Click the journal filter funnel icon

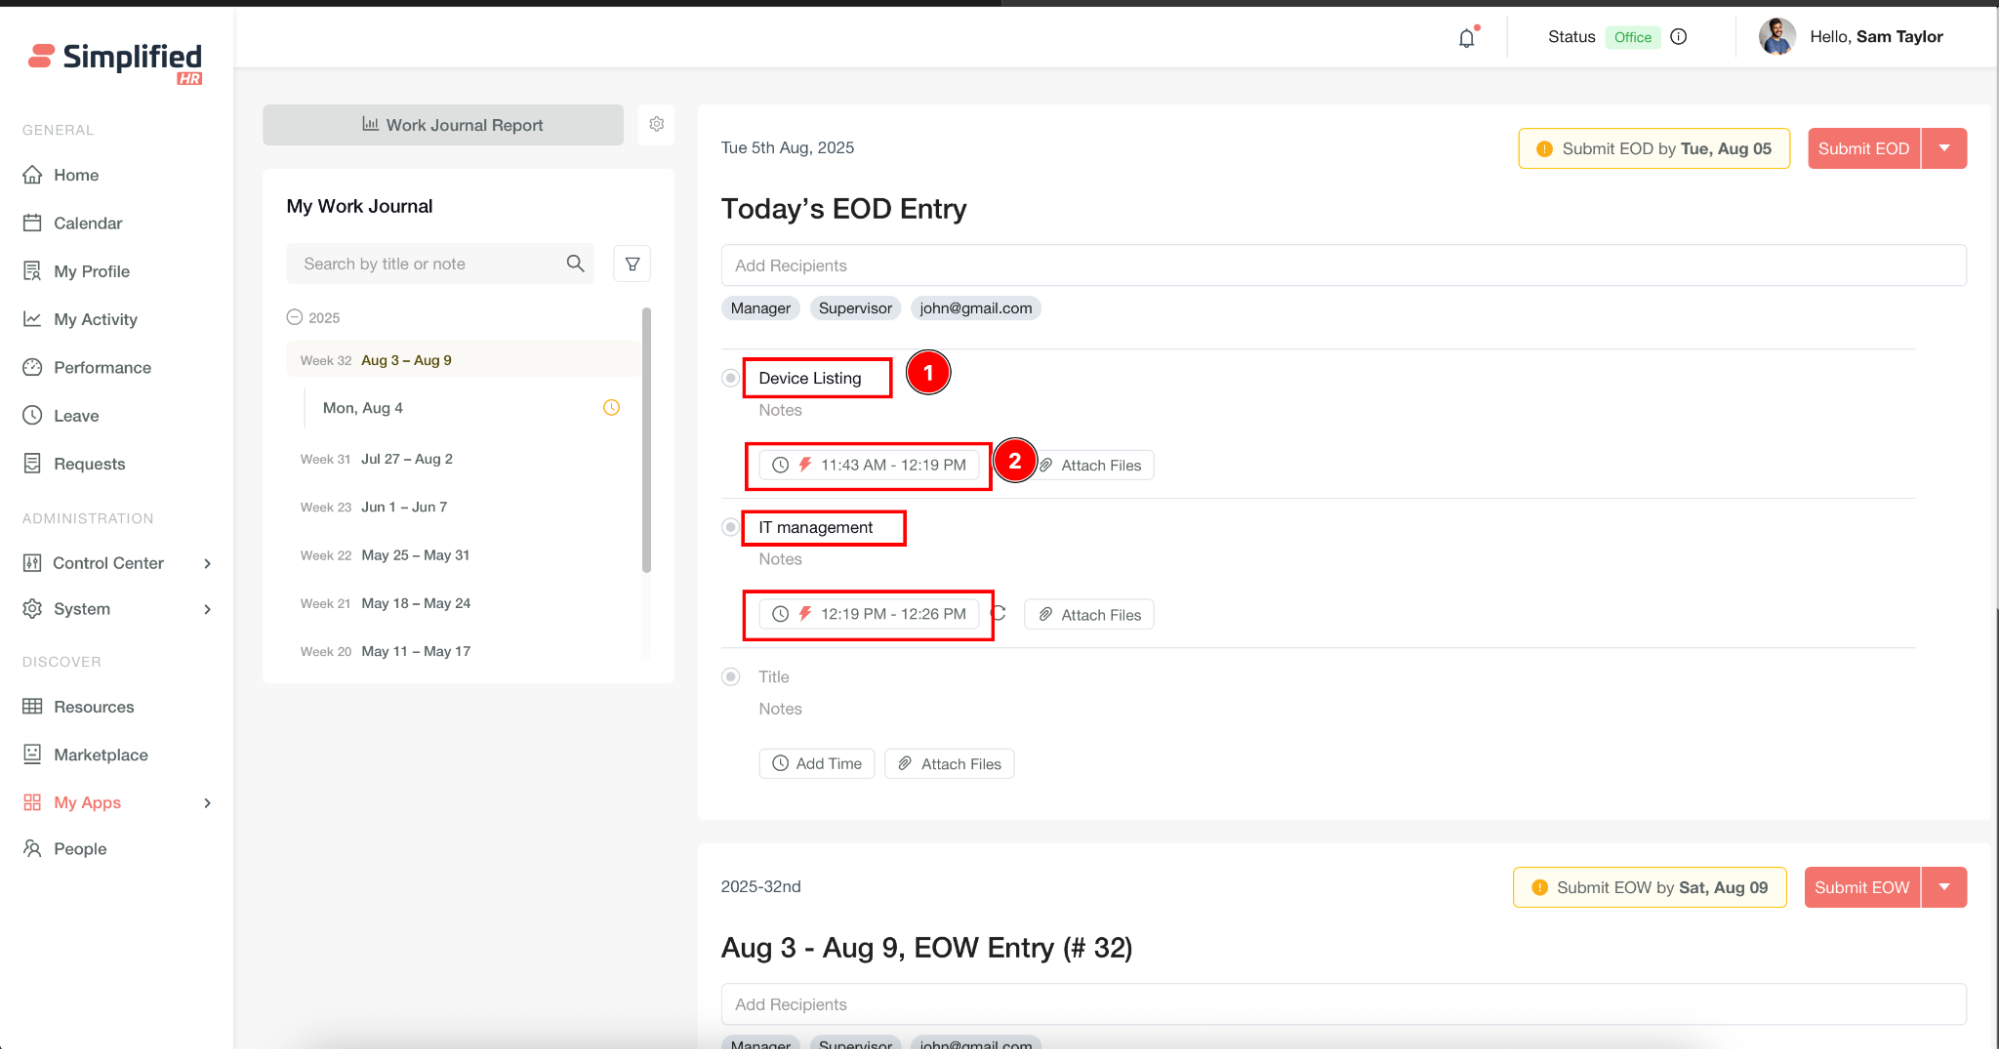point(632,264)
